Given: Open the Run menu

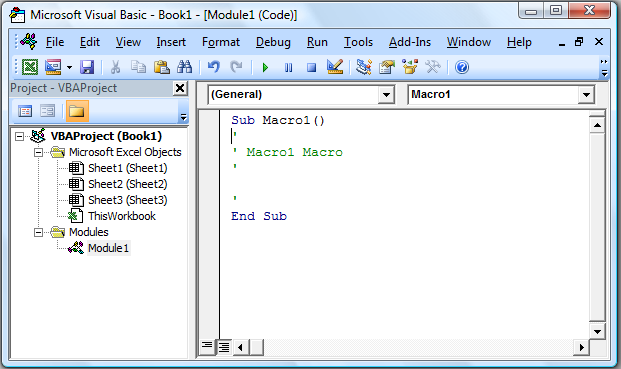Looking at the screenshot, I should [317, 42].
